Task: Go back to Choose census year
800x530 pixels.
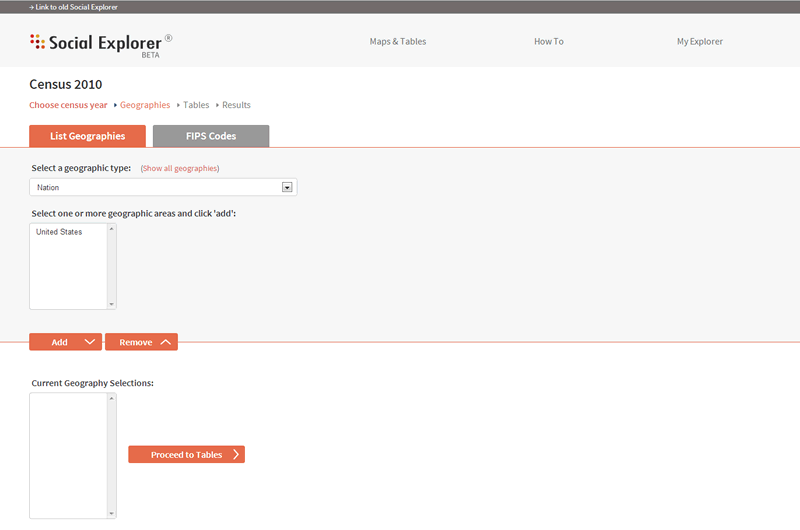Action: point(68,105)
